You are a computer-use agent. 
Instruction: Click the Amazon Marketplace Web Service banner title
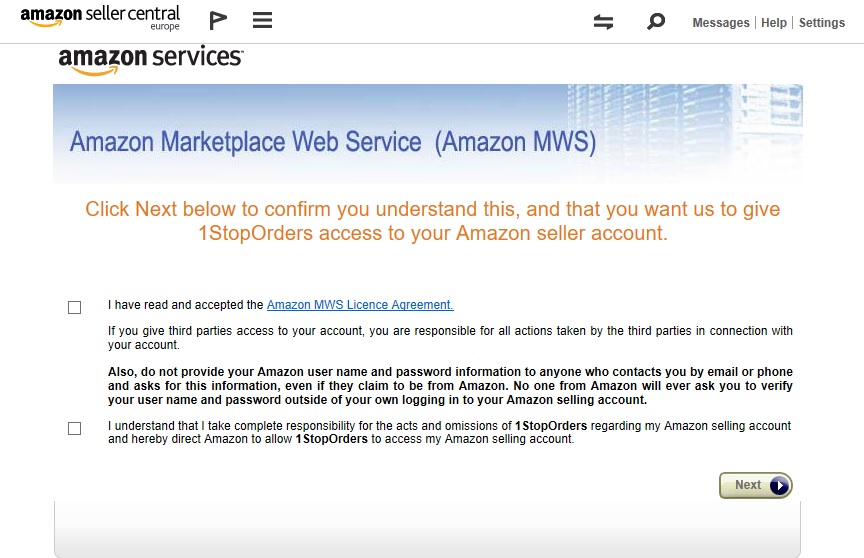[x=333, y=142]
